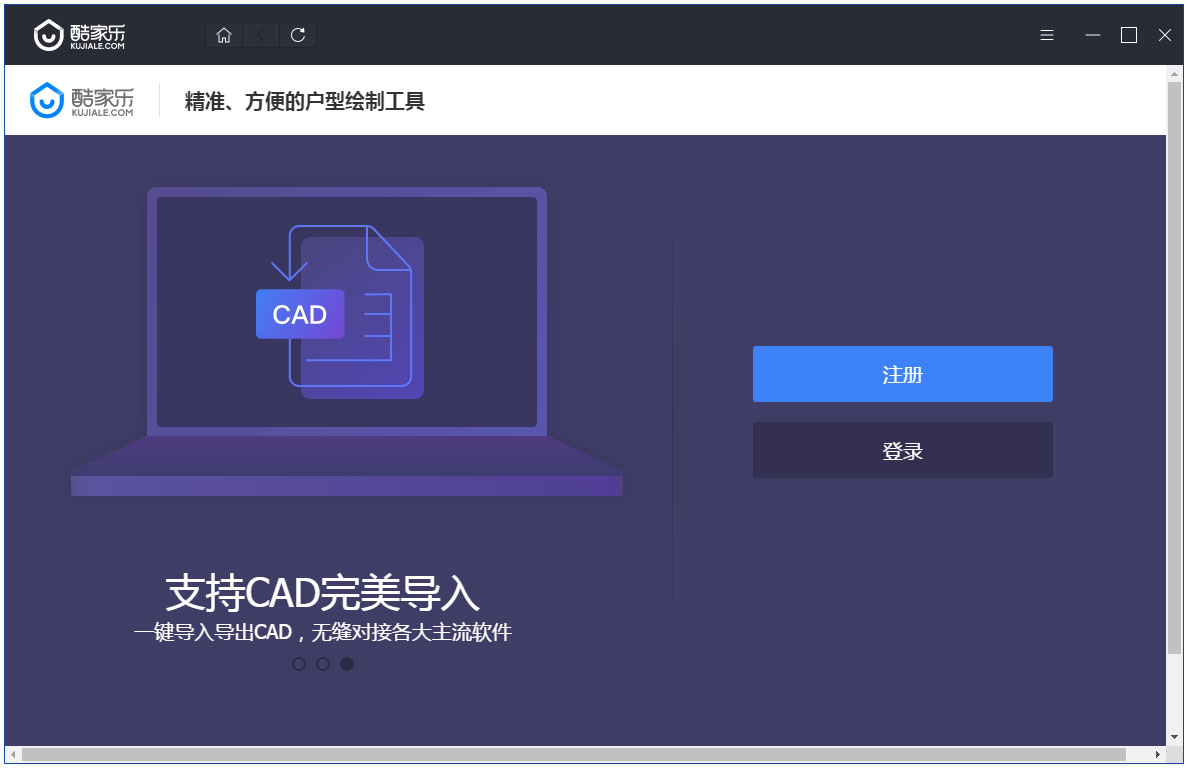The width and height of the screenshot is (1187, 768).
Task: Minimize the Kujiale window
Action: [x=1092, y=35]
